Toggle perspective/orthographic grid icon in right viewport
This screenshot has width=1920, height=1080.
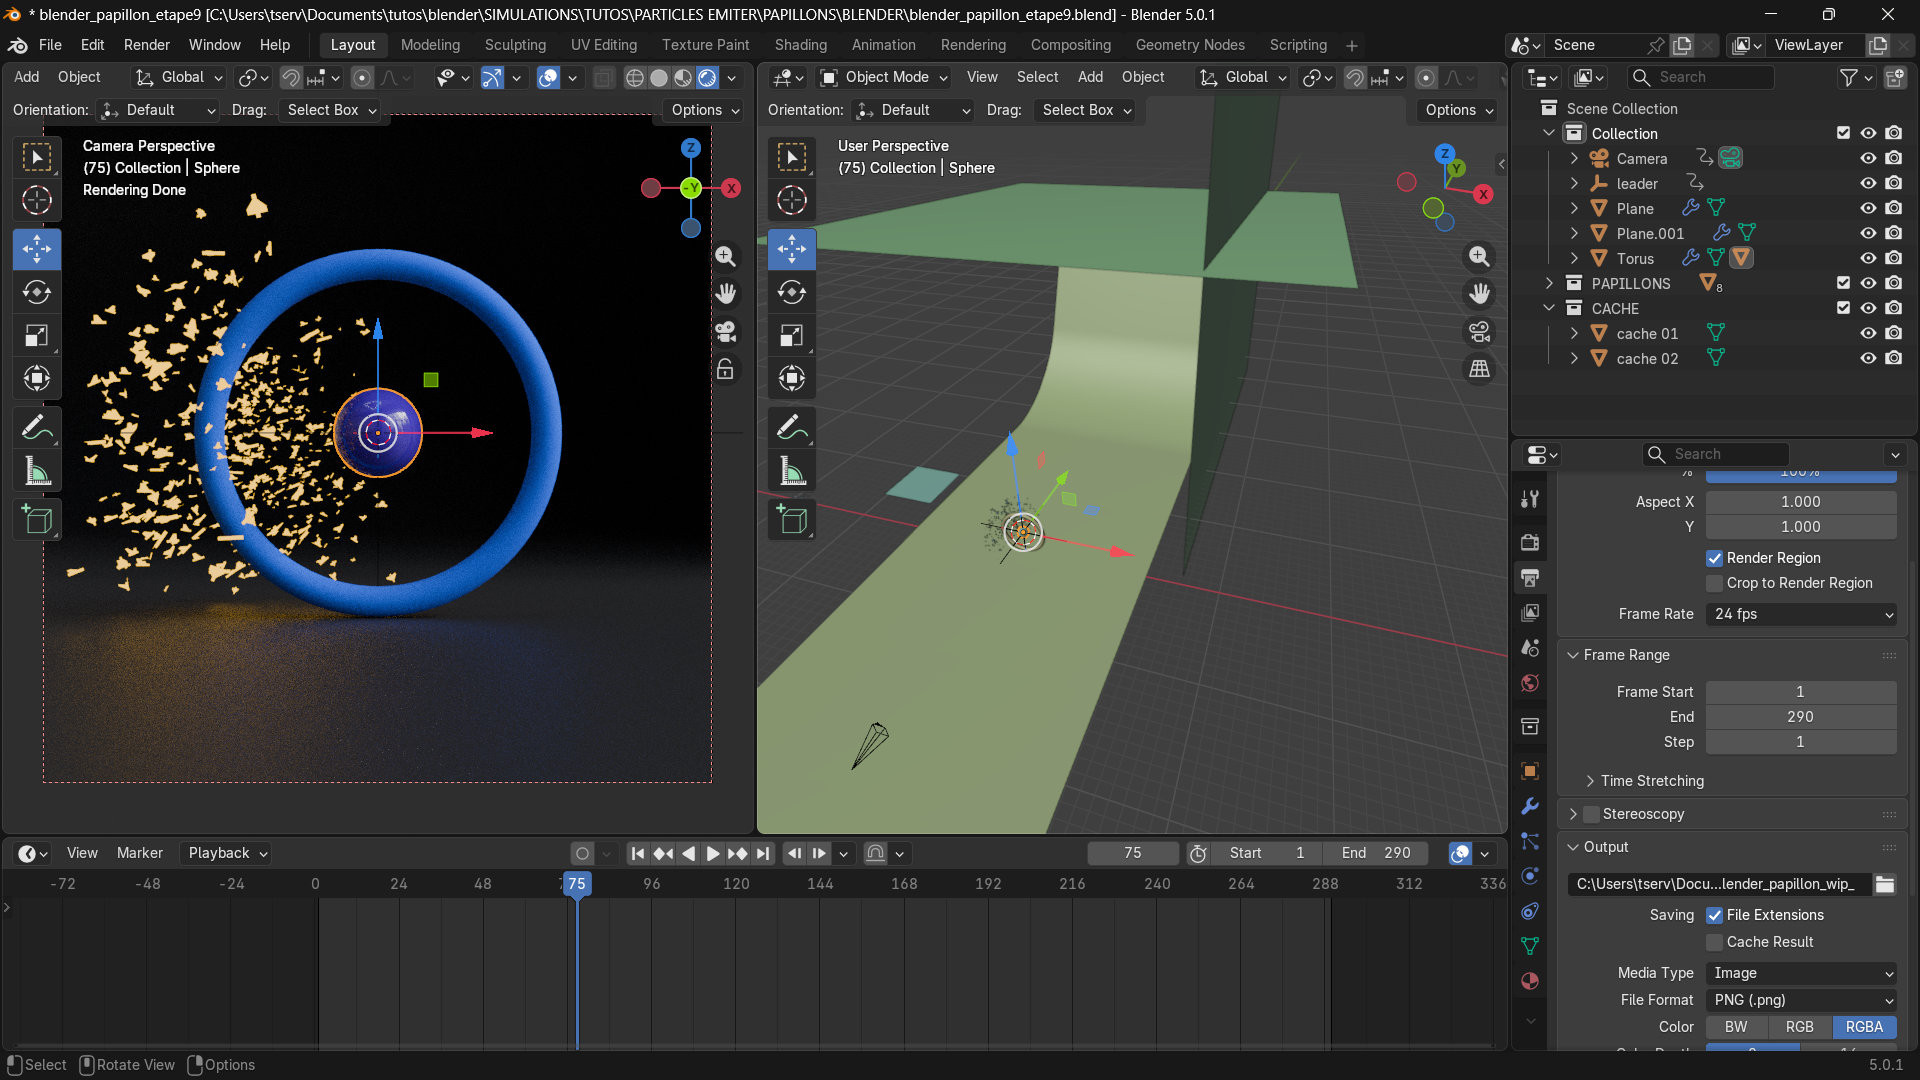pyautogui.click(x=1479, y=369)
